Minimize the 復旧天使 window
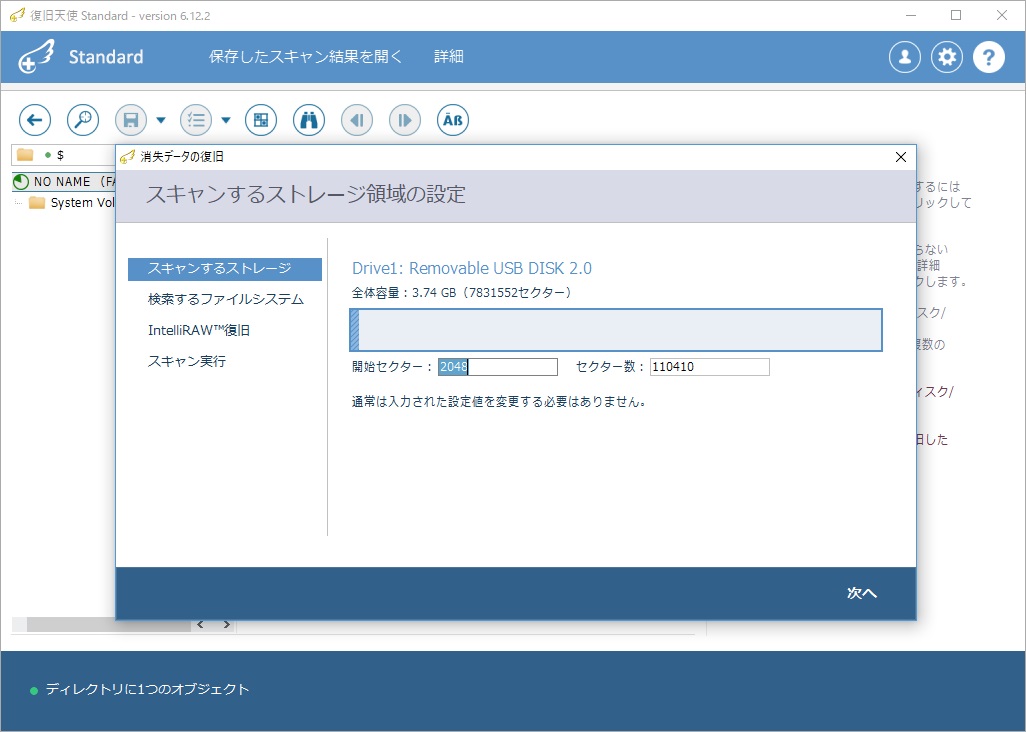 (910, 15)
